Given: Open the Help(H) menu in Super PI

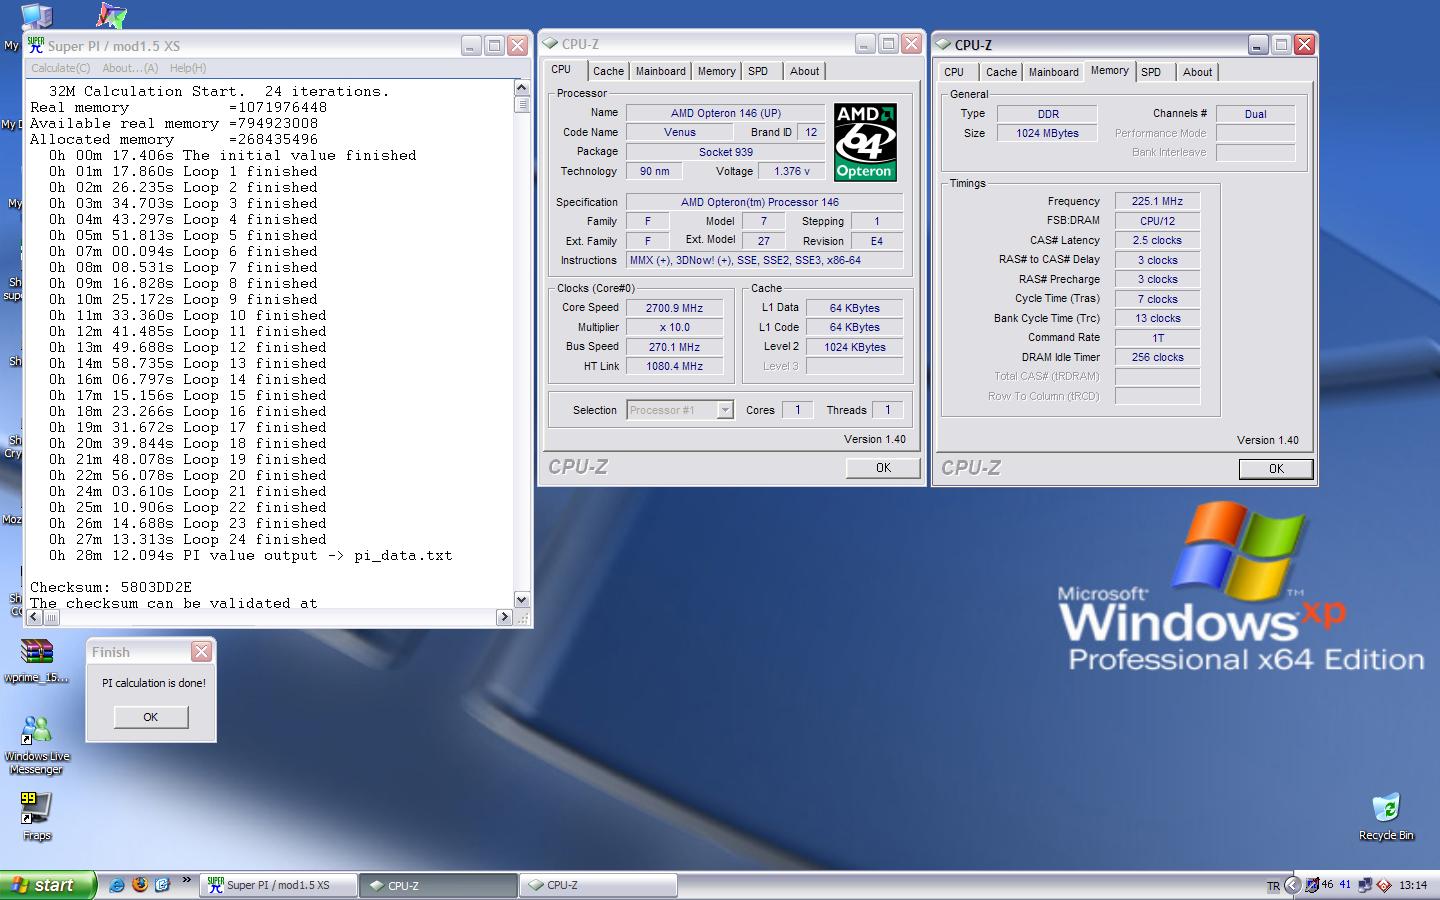Looking at the screenshot, I should (188, 68).
